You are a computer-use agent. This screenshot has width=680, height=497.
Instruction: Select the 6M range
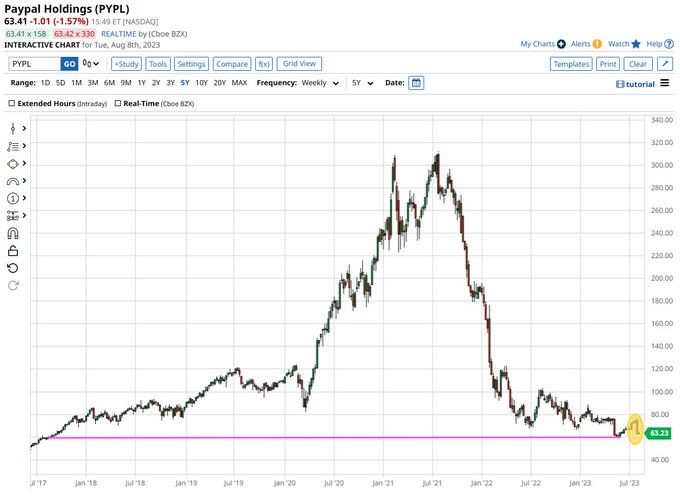point(109,82)
